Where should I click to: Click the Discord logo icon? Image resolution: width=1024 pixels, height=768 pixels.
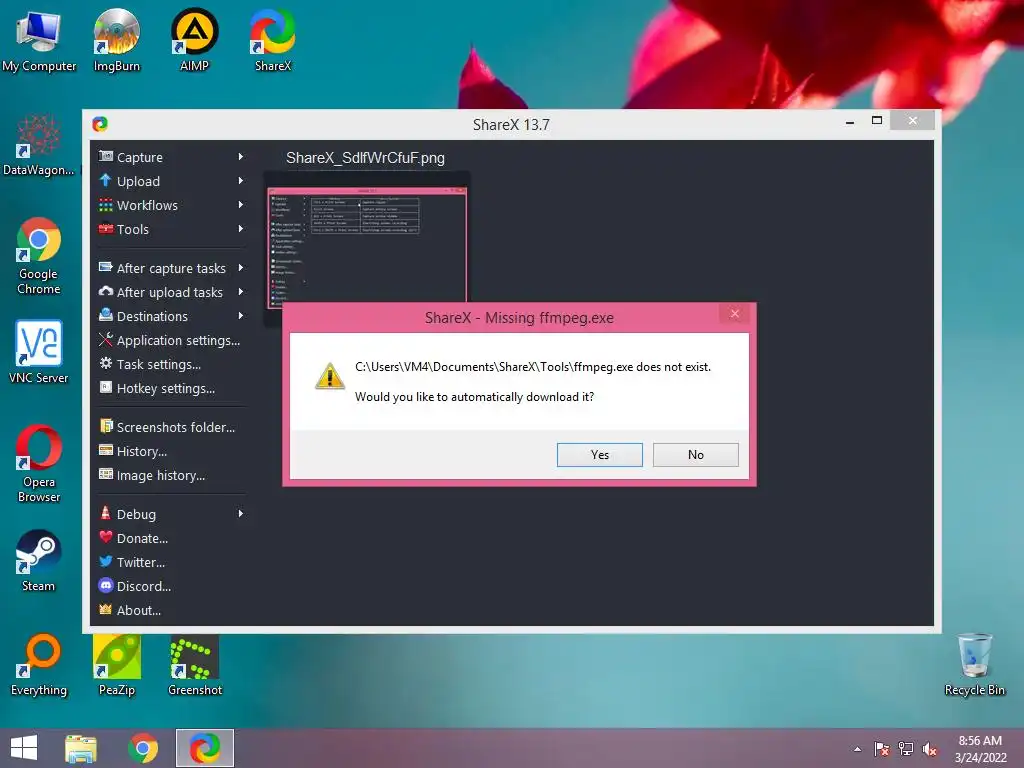click(105, 586)
